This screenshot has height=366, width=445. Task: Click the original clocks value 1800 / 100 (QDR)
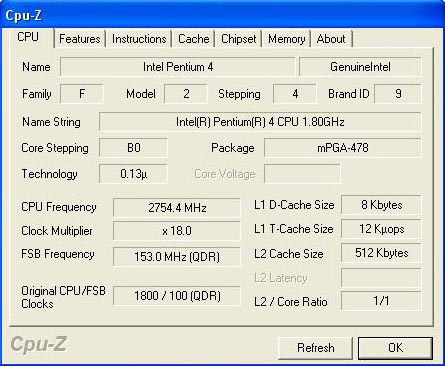coord(177,296)
